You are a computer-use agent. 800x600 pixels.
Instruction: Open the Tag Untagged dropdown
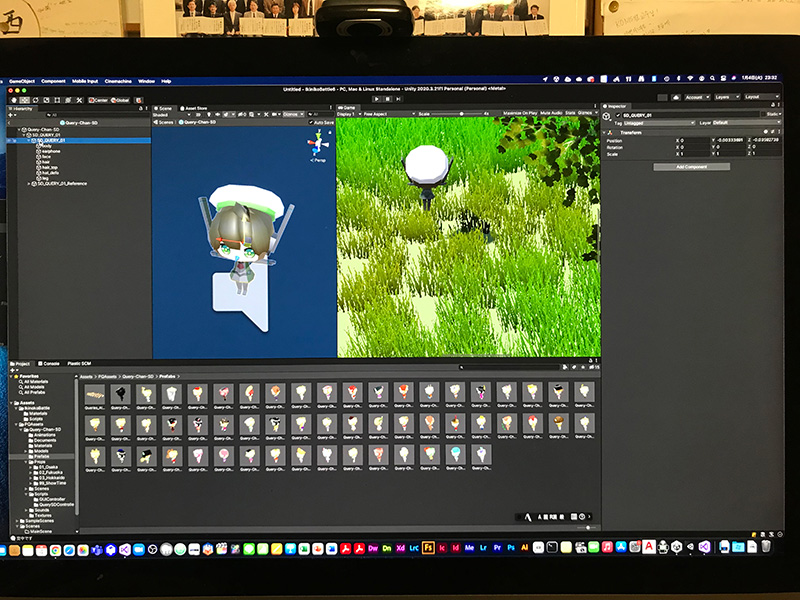point(659,123)
